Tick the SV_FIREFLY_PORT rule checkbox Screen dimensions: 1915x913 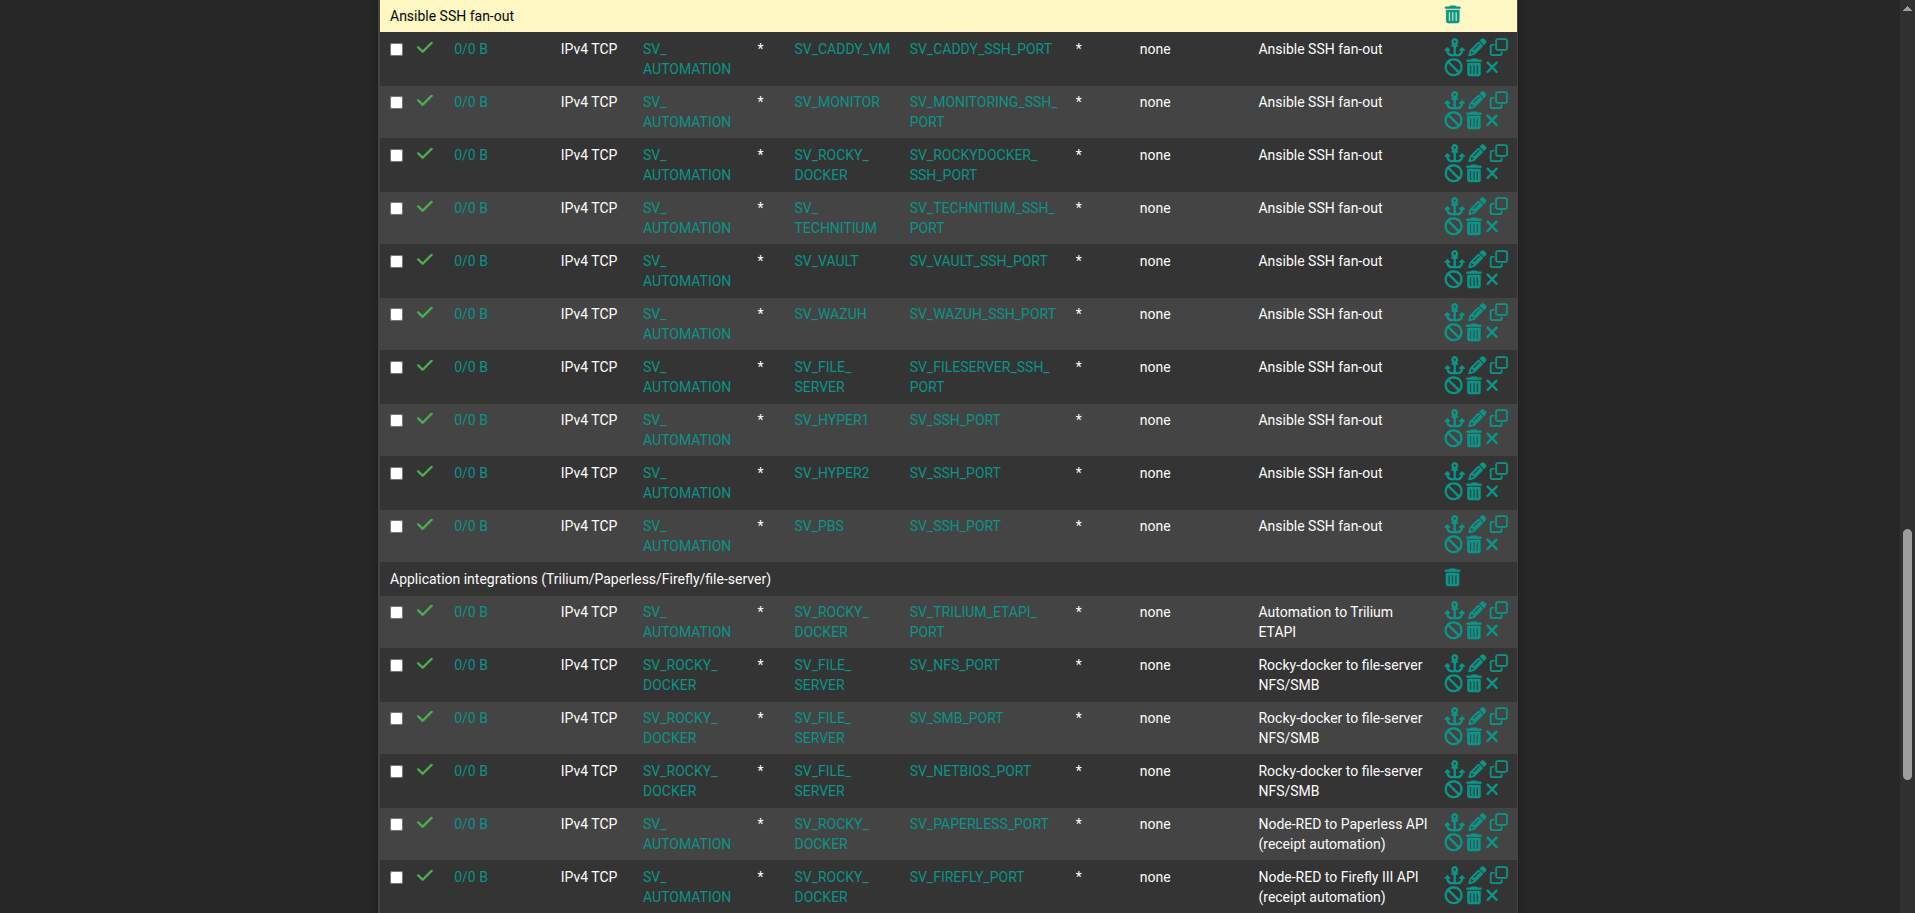397,877
